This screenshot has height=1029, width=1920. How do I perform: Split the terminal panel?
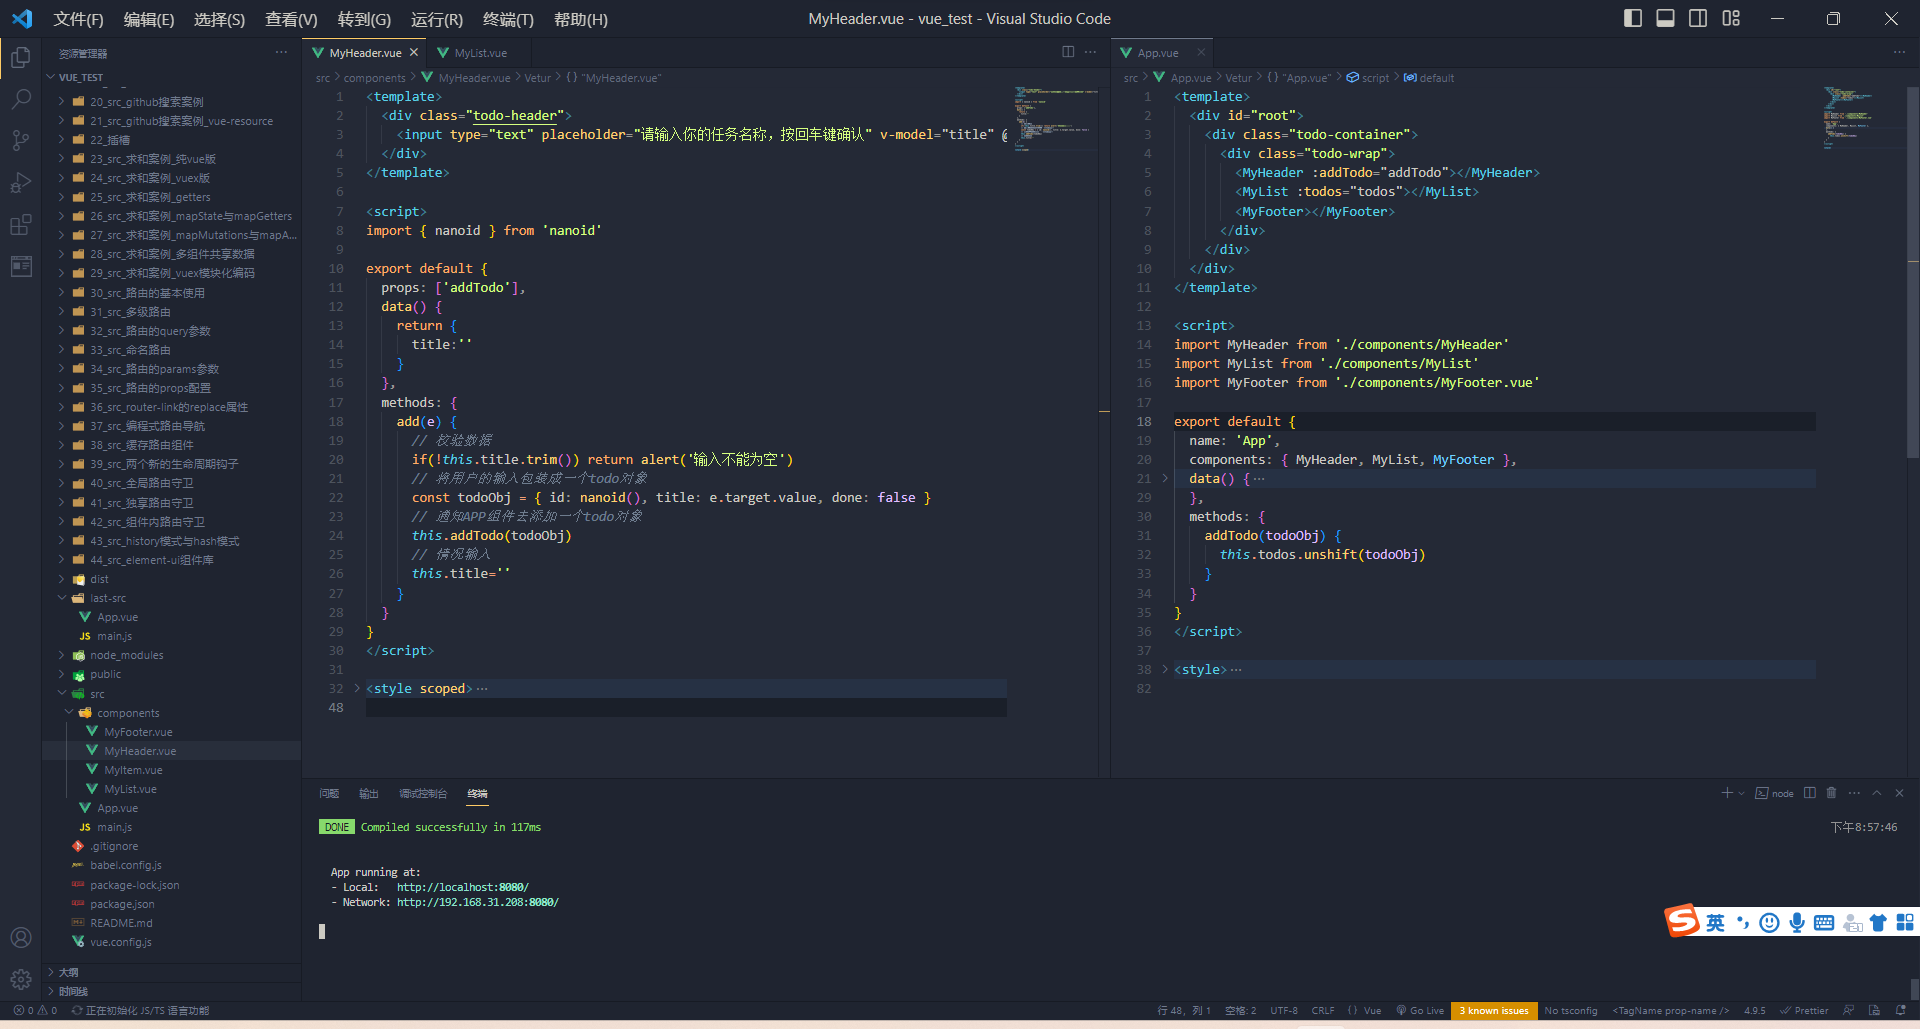(1809, 793)
